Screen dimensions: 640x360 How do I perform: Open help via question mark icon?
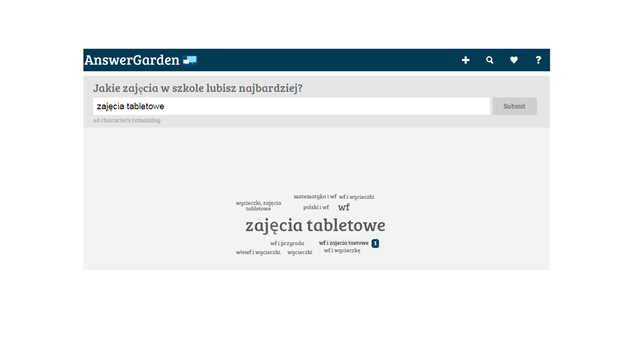coord(538,60)
